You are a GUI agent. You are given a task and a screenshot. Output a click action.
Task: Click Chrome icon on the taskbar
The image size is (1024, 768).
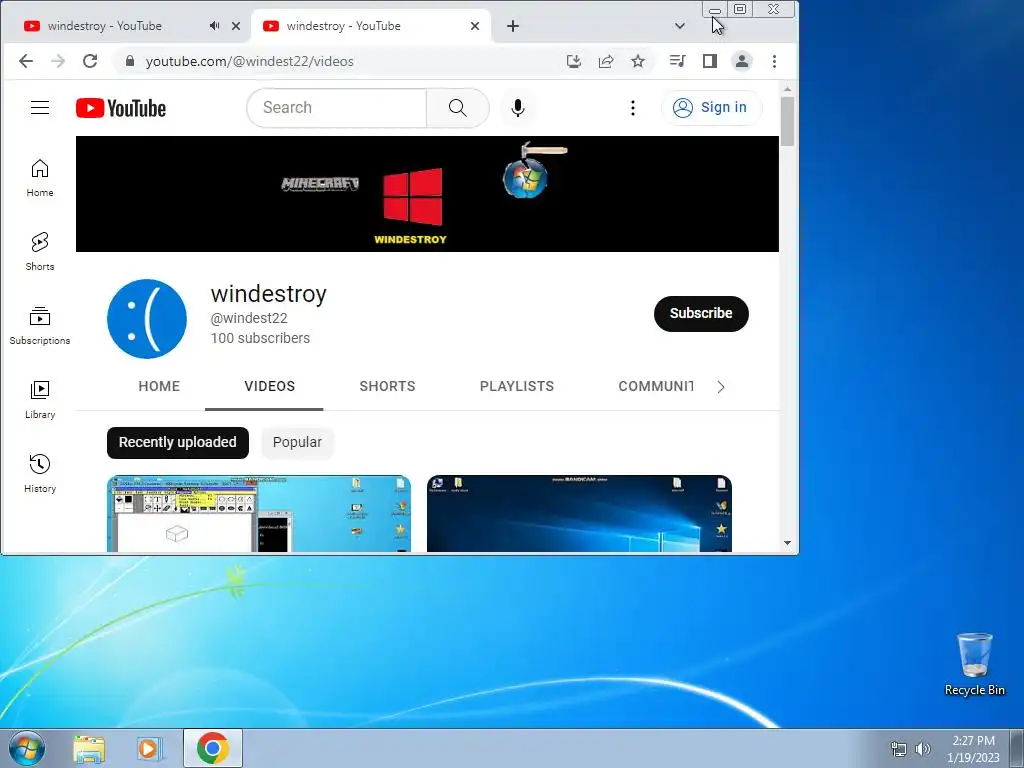[x=212, y=748]
